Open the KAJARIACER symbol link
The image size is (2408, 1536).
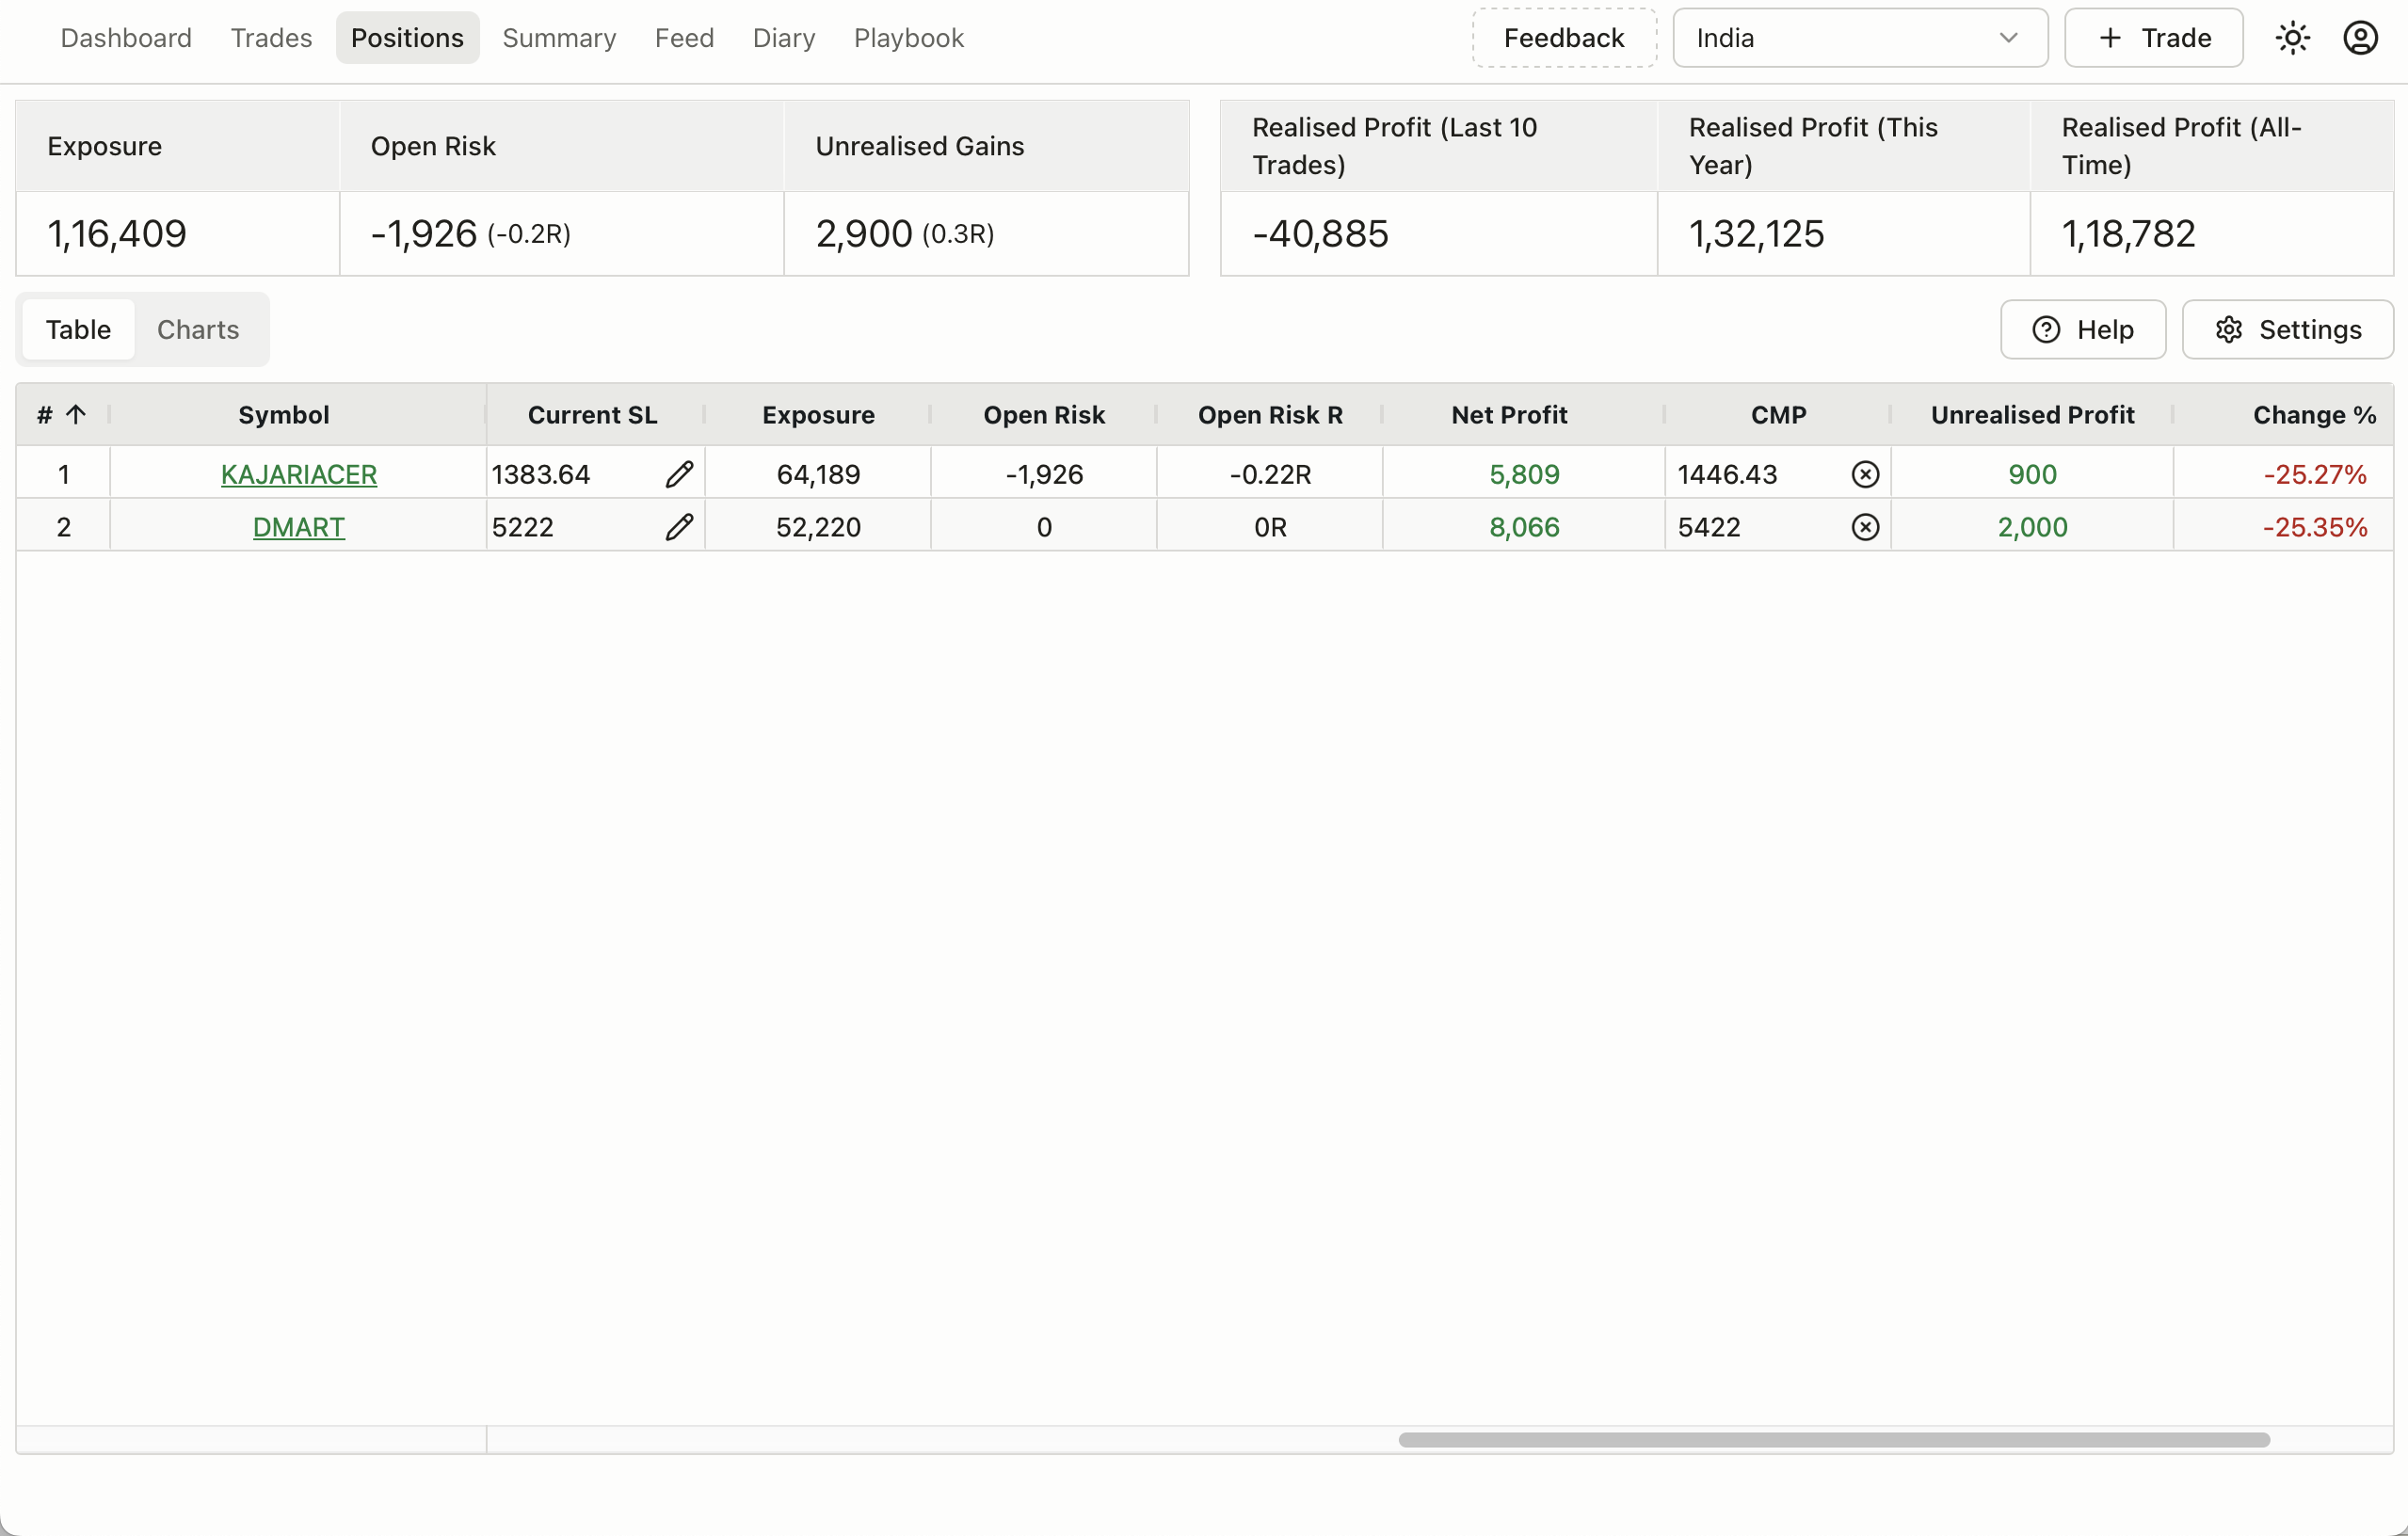tap(298, 474)
